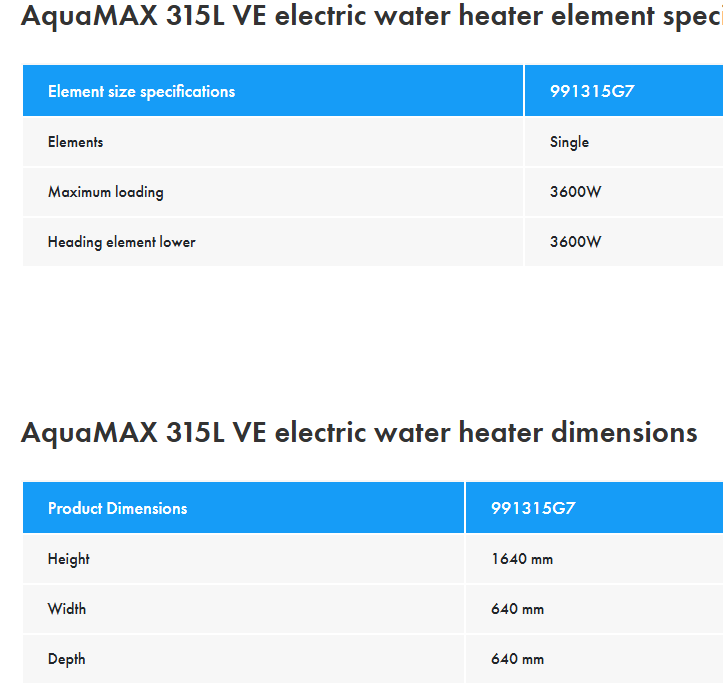
Task: Select the 'Depth' row label
Action: 66,659
